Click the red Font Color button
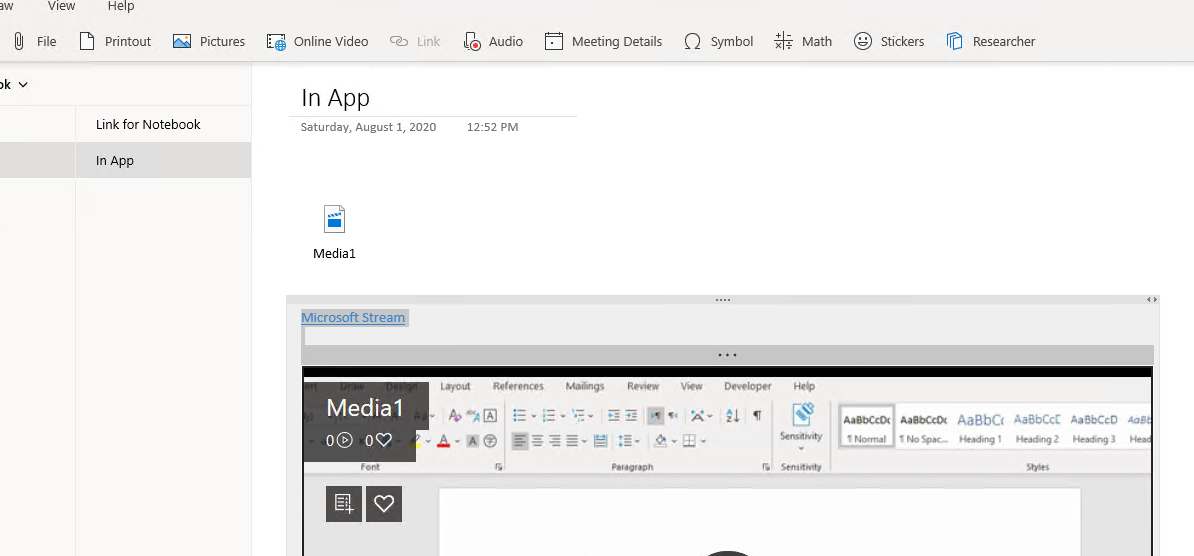Image resolution: width=1194 pixels, height=556 pixels. pyautogui.click(x=443, y=440)
